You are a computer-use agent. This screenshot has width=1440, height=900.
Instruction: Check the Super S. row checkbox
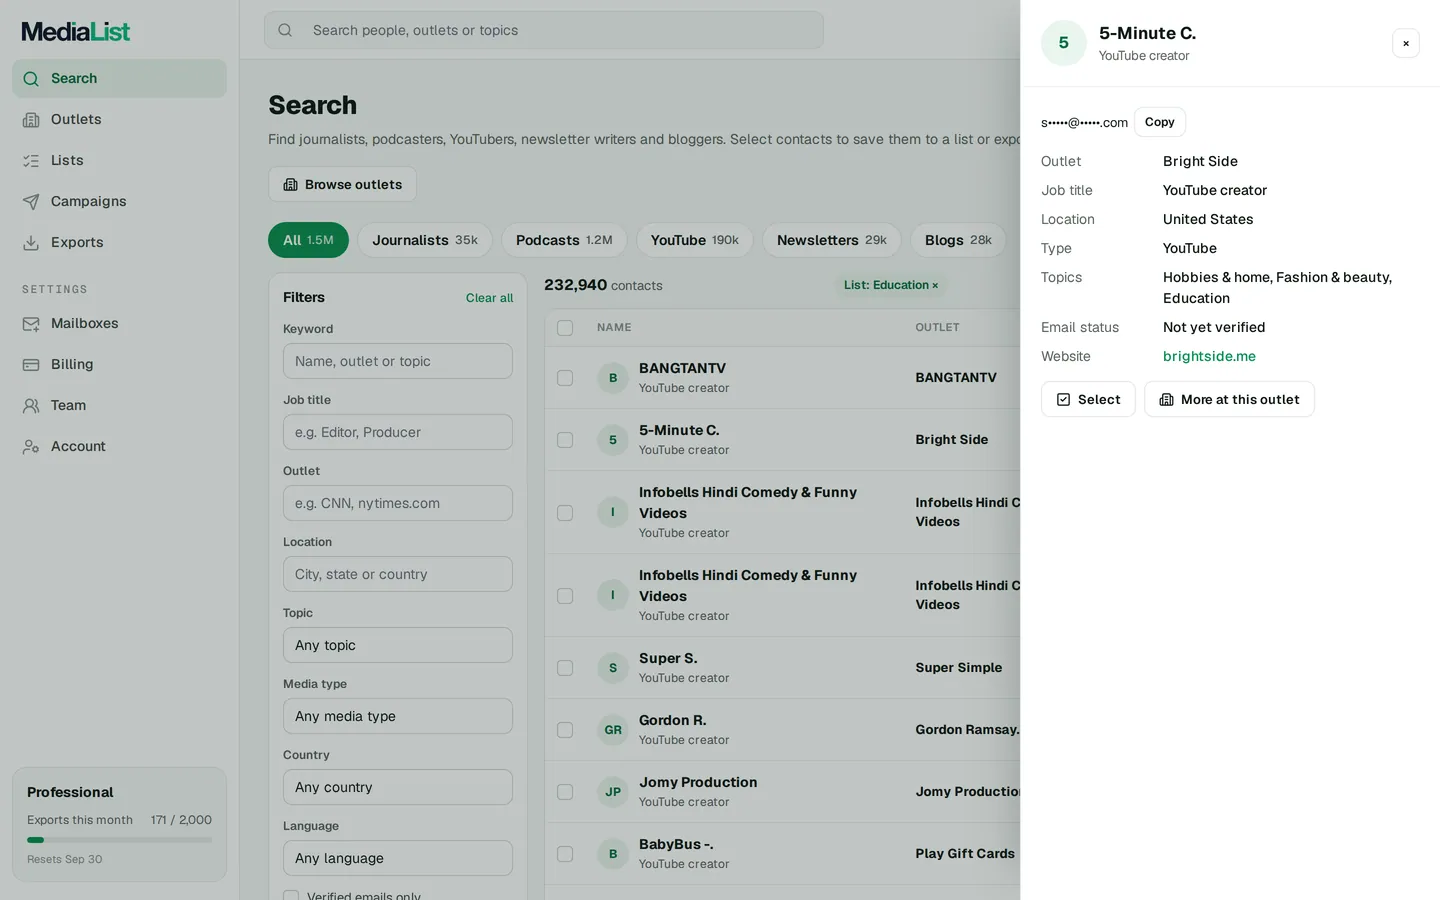[x=565, y=668]
